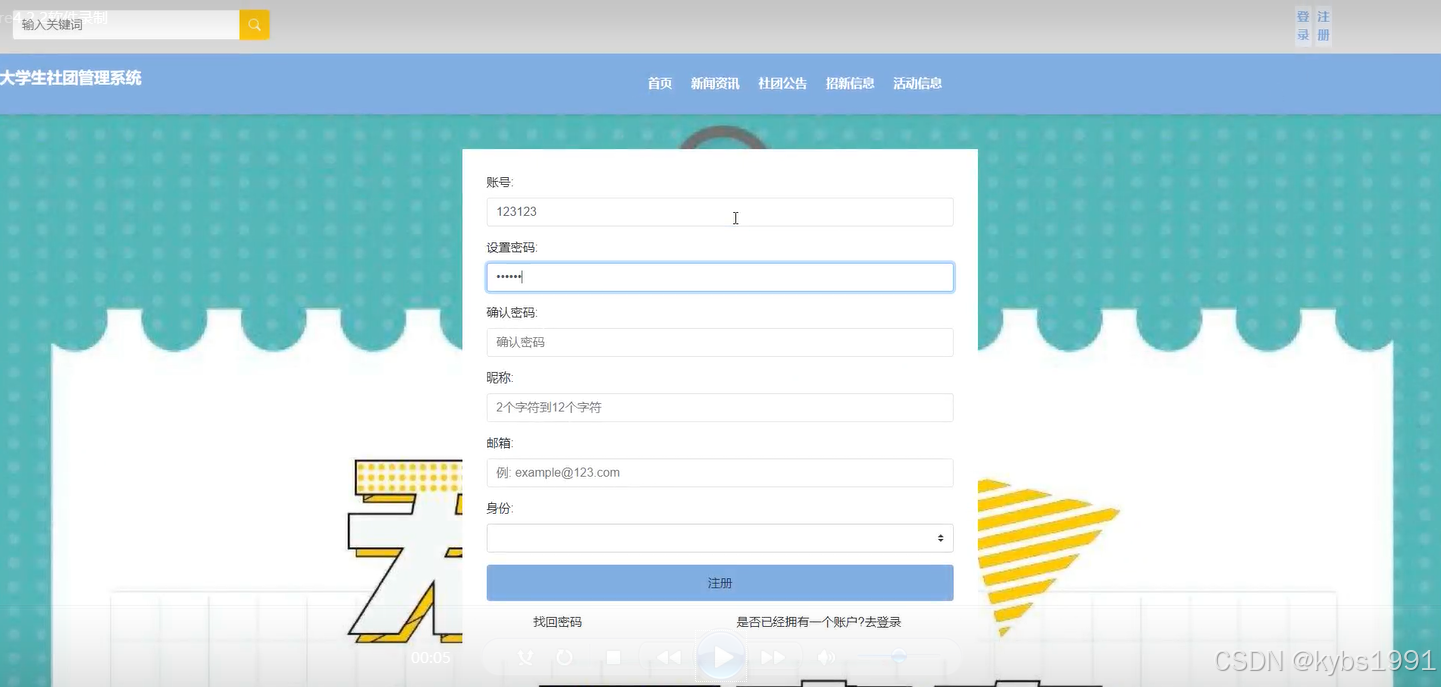Click the repeat loop icon in media overlay
This screenshot has height=687, width=1441.
coord(565,658)
